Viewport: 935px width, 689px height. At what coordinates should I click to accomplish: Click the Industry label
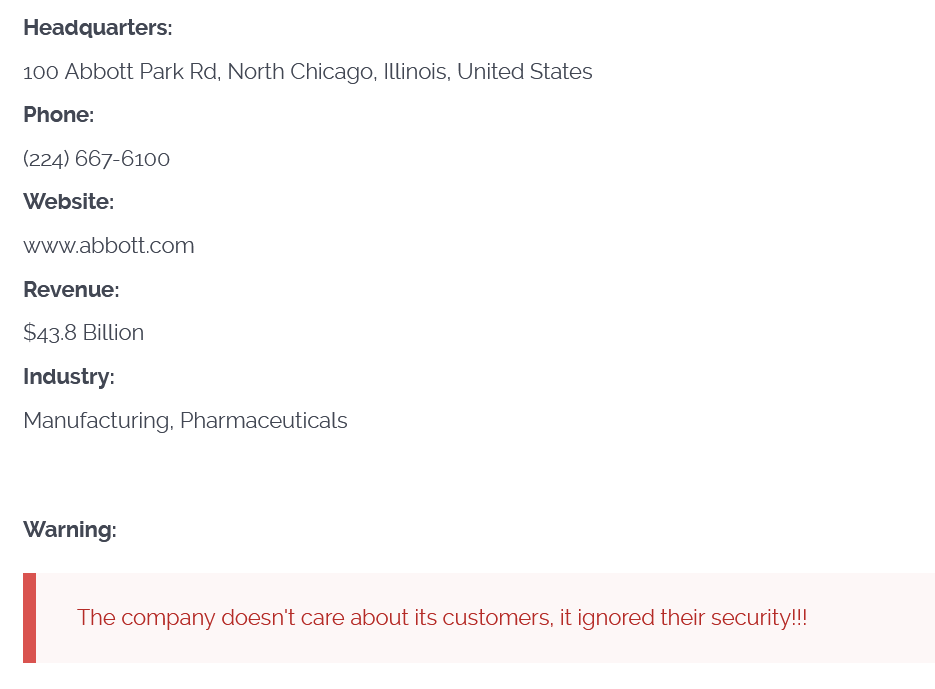pos(68,377)
